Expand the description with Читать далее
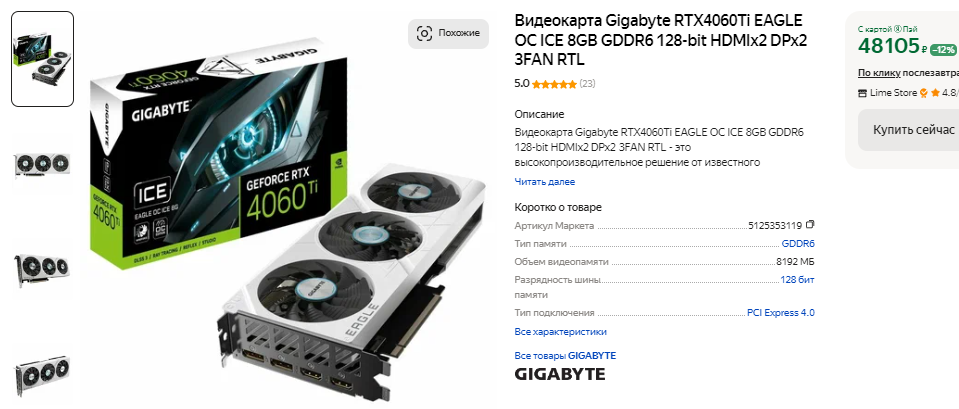 (544, 182)
